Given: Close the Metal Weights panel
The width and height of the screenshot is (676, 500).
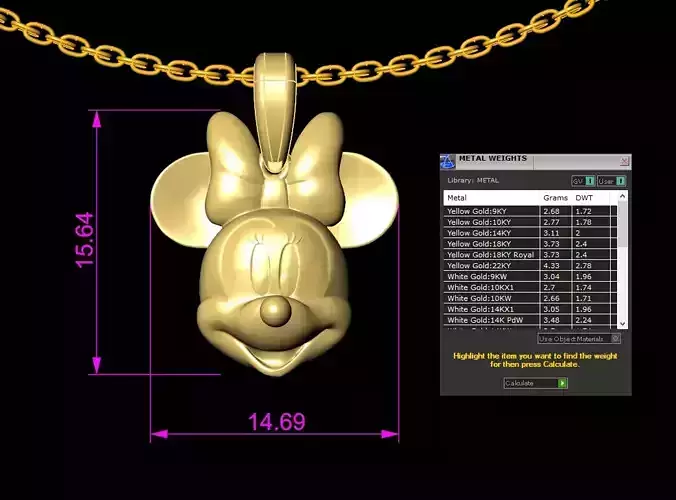Looking at the screenshot, I should 624,161.
